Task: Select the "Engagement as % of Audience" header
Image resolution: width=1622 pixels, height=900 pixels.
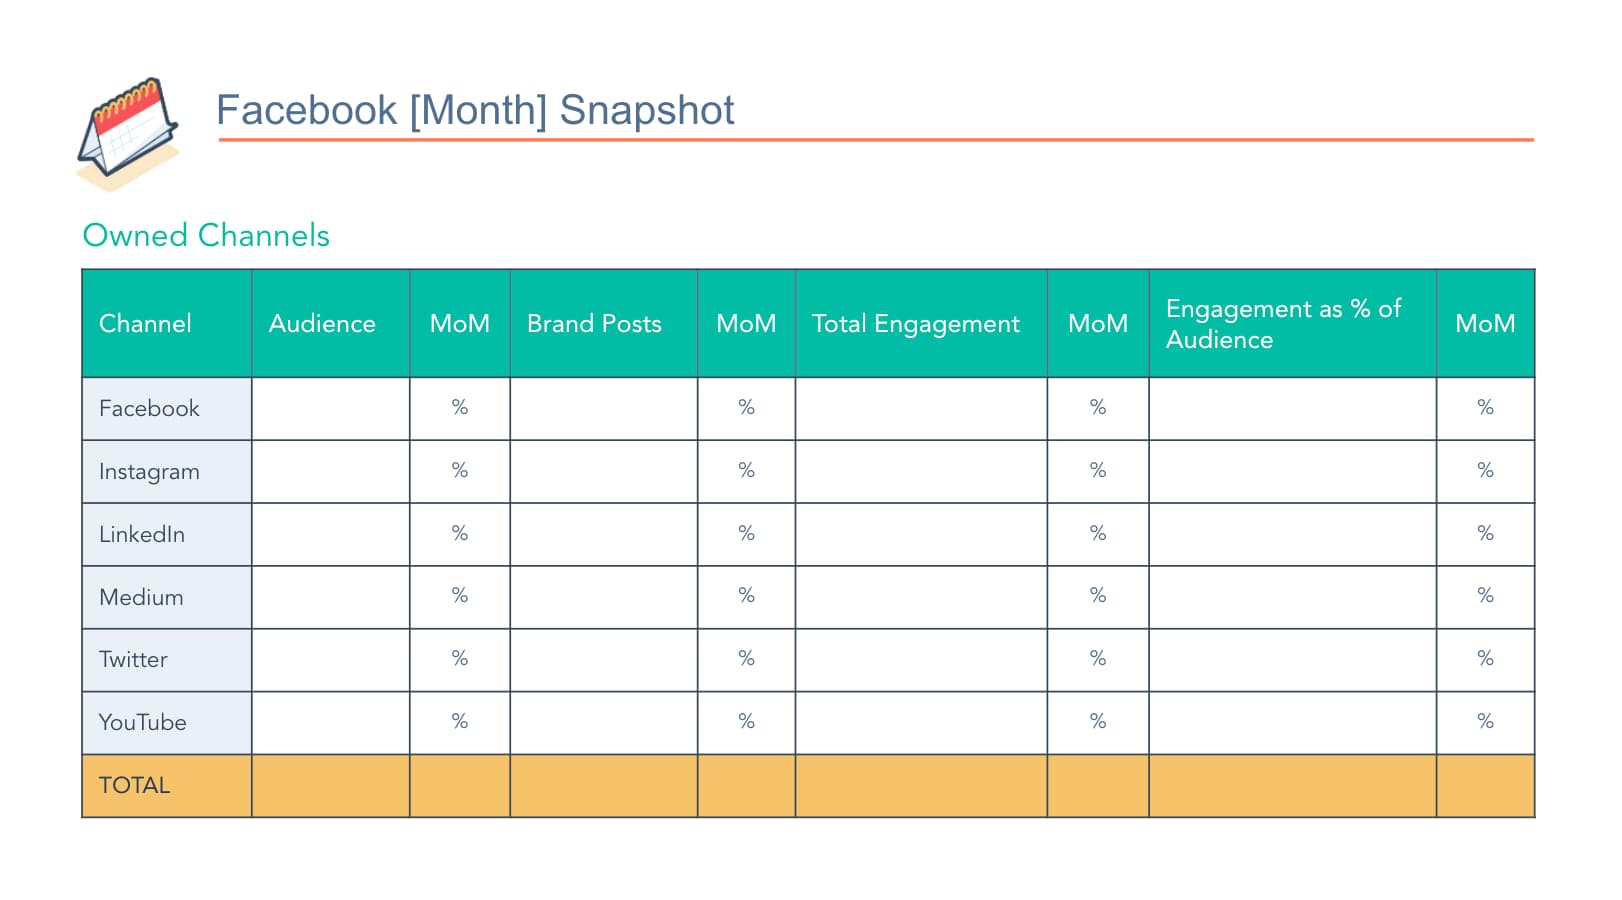Action: tap(1283, 324)
